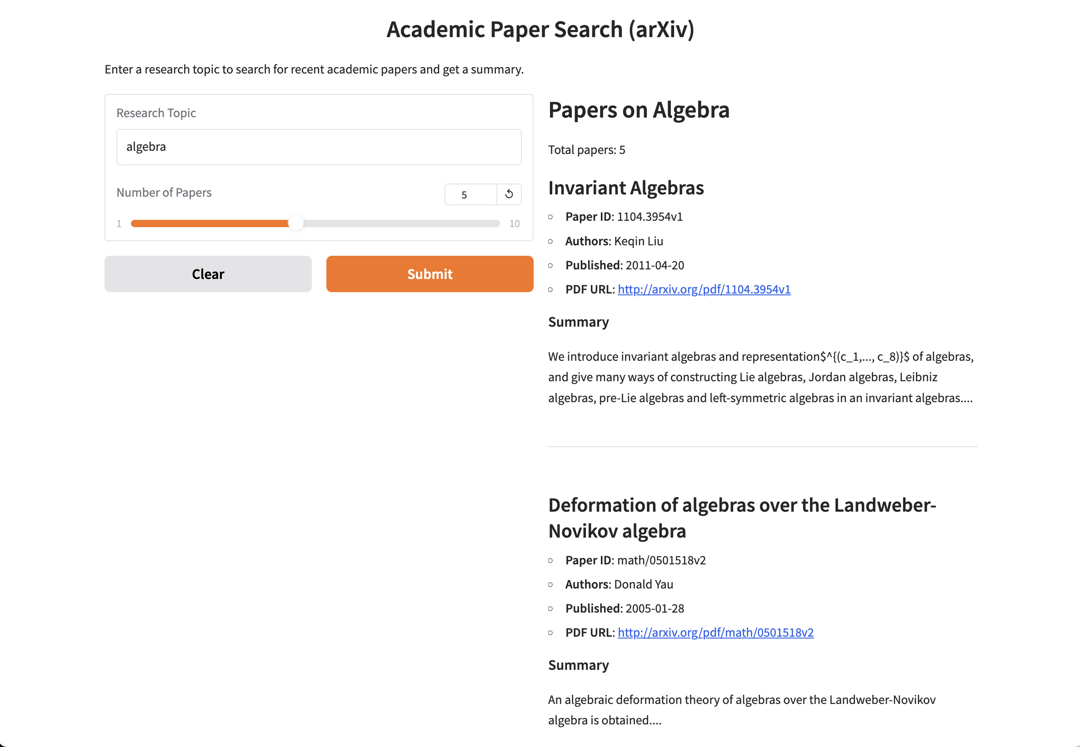This screenshot has width=1080, height=747.
Task: Focus the Research Topic input field
Action: pyautogui.click(x=318, y=146)
